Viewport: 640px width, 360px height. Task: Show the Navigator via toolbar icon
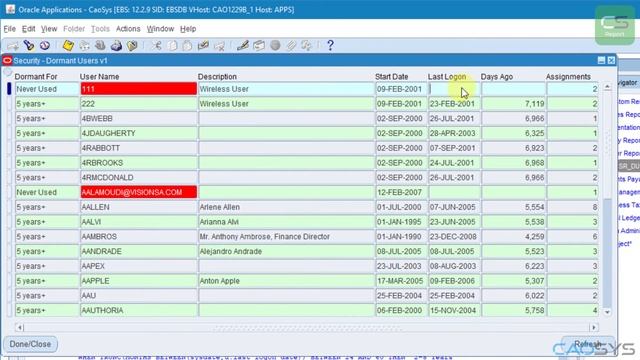(44, 45)
